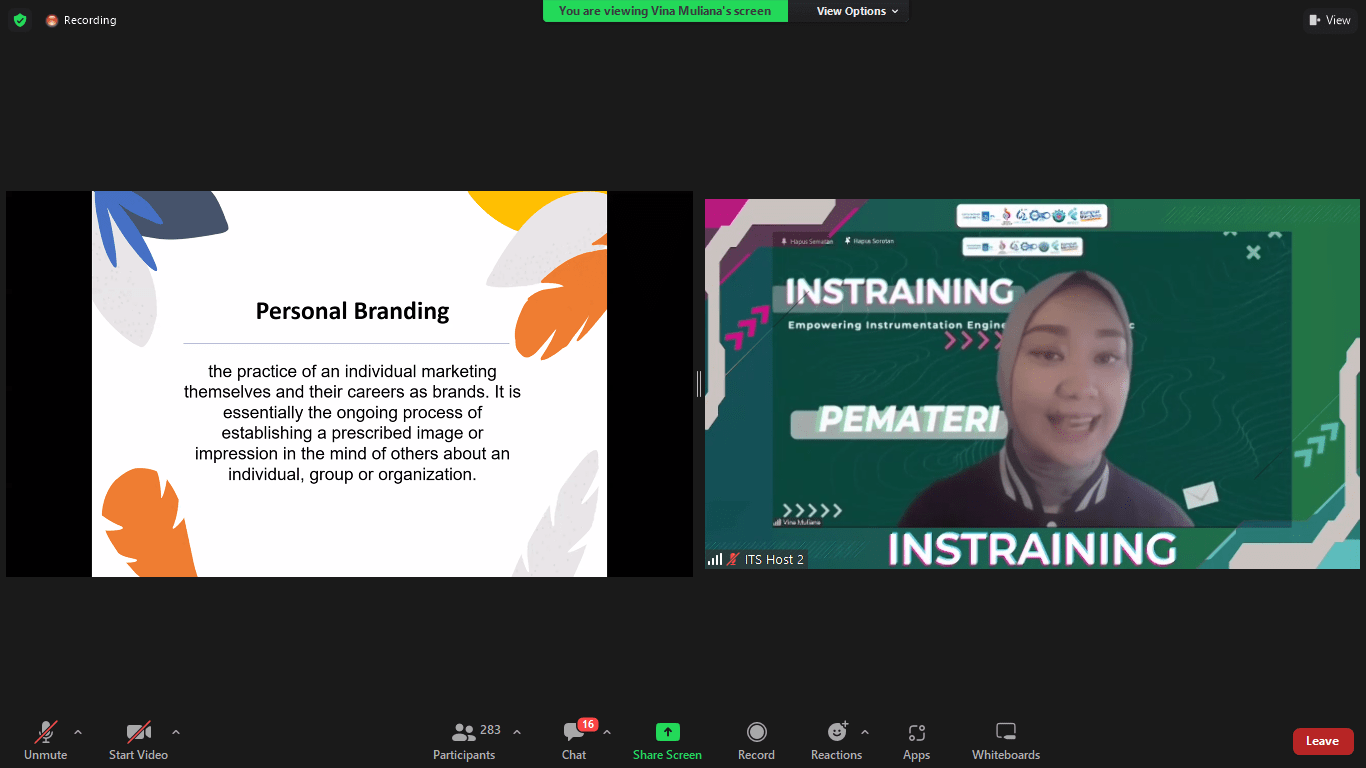Click the green encryption shield icon

coord(20,20)
